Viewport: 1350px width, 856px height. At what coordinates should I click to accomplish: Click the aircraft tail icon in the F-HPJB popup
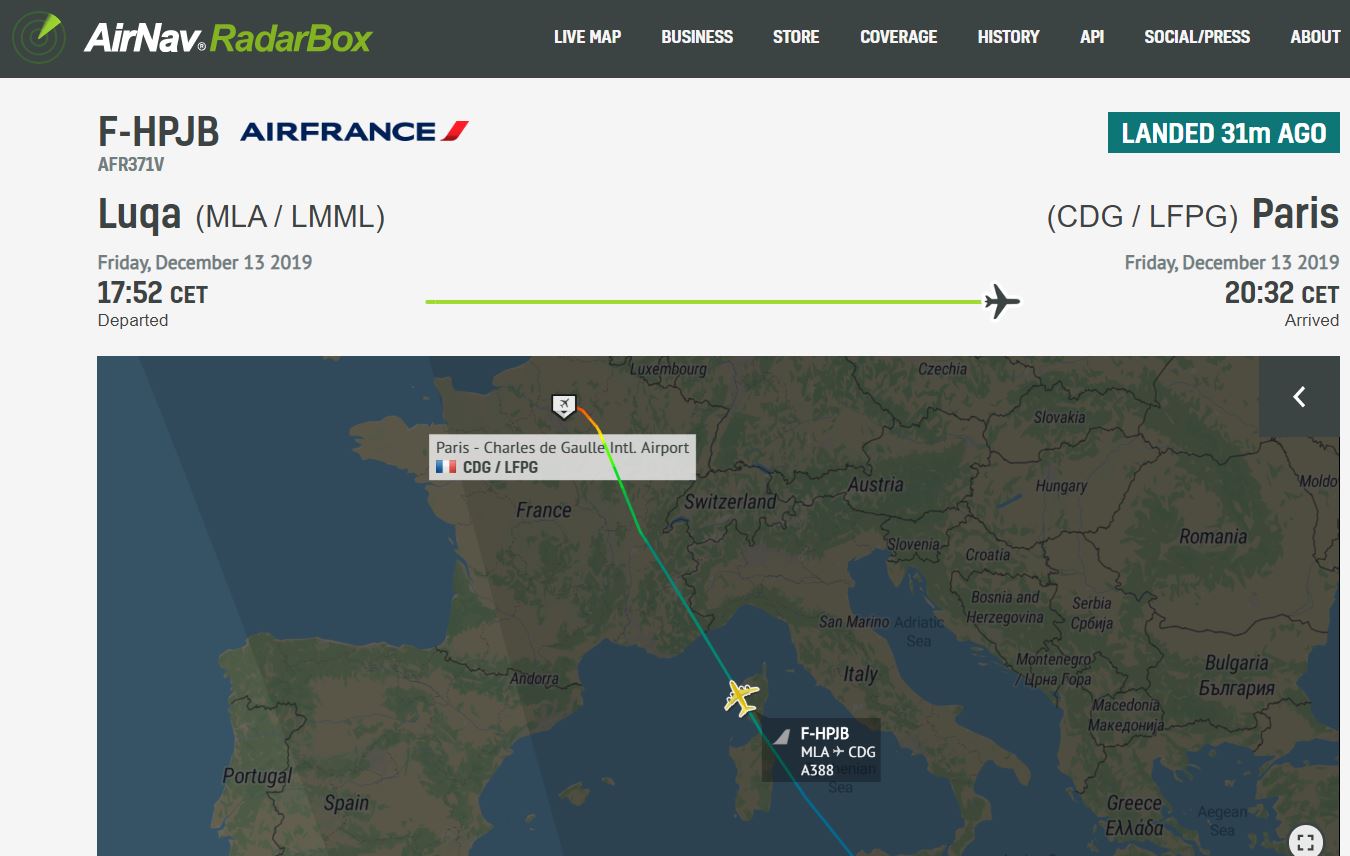pyautogui.click(x=782, y=736)
